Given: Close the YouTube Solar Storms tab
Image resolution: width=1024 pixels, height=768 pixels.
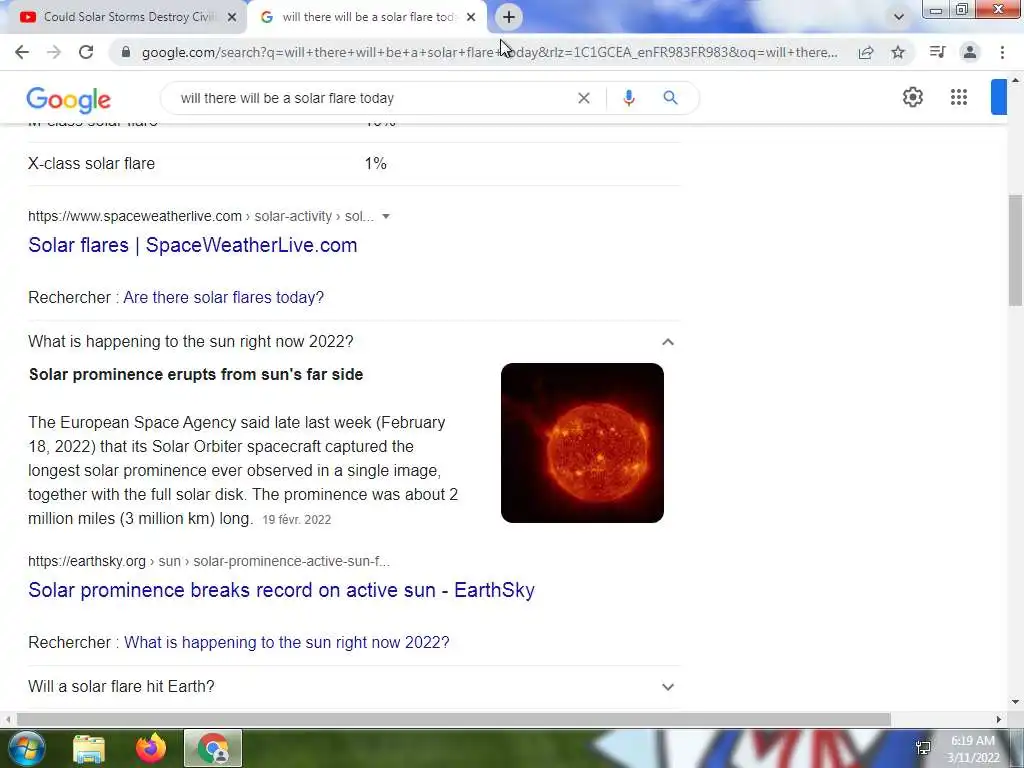Looking at the screenshot, I should click(232, 17).
